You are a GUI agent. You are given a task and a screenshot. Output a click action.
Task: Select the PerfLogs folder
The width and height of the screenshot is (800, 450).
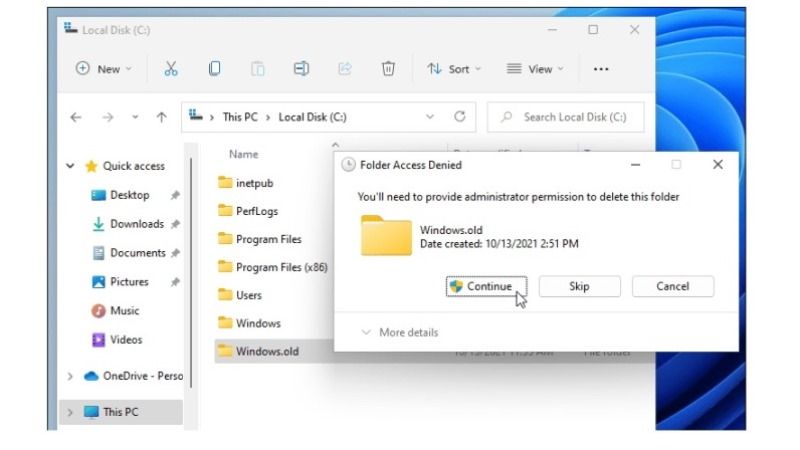click(248, 211)
